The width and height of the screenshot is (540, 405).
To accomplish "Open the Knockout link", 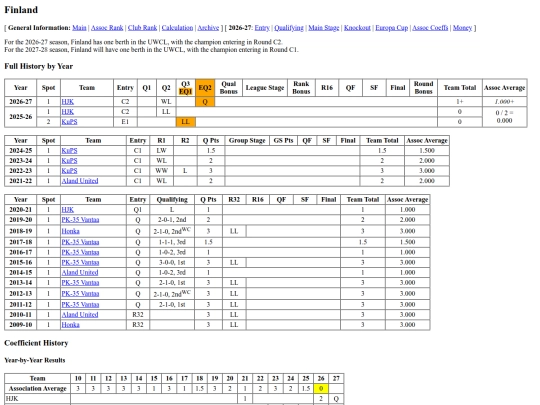I will click(x=357, y=28).
